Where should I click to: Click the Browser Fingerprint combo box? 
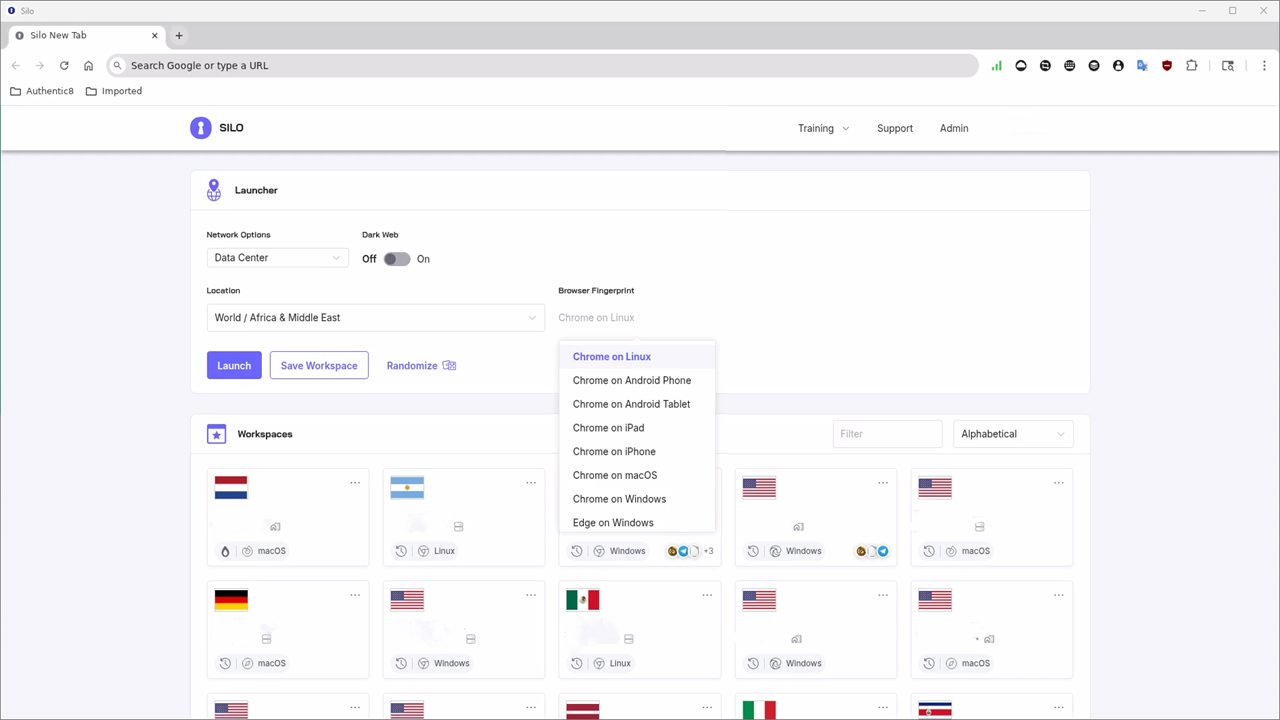636,318
